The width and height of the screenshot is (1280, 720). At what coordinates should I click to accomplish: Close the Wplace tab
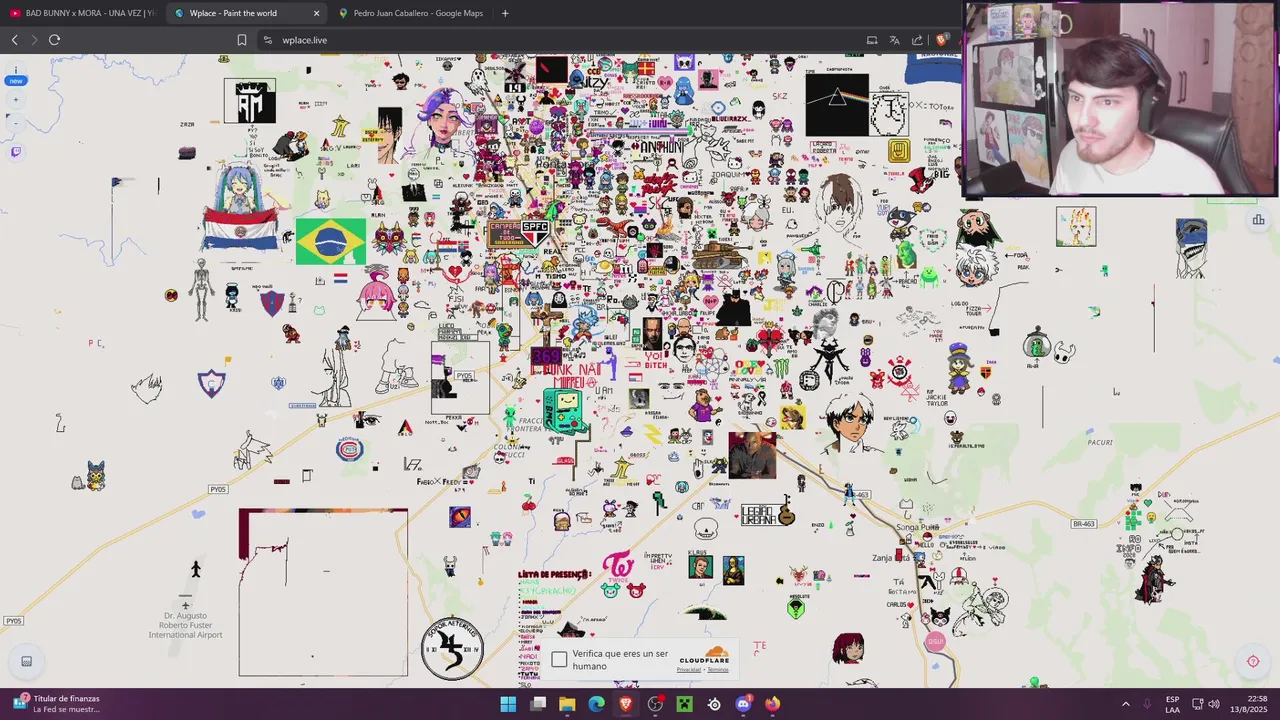coord(316,13)
